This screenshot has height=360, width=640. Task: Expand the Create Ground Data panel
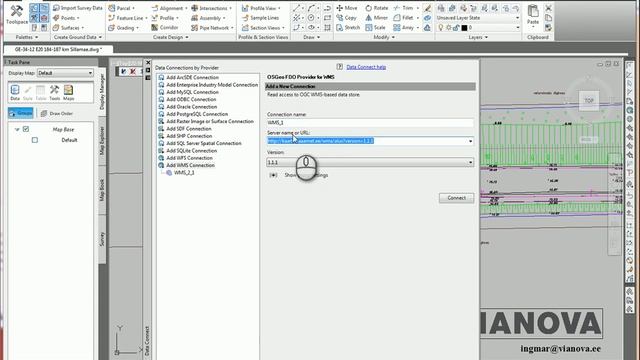[78, 37]
